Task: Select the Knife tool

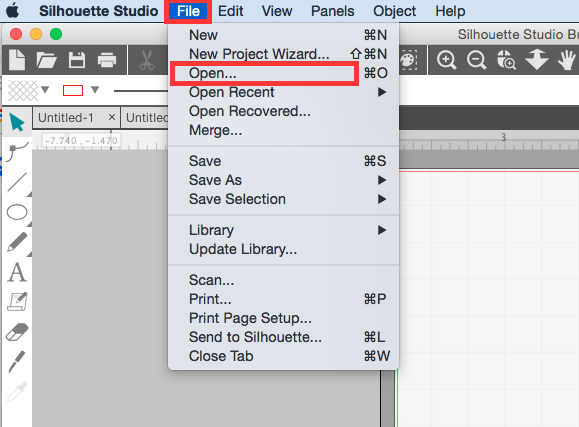Action: [x=17, y=361]
